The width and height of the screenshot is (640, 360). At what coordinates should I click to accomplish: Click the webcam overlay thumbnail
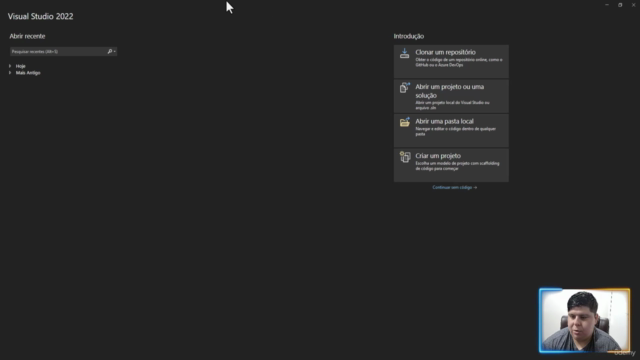point(584,320)
